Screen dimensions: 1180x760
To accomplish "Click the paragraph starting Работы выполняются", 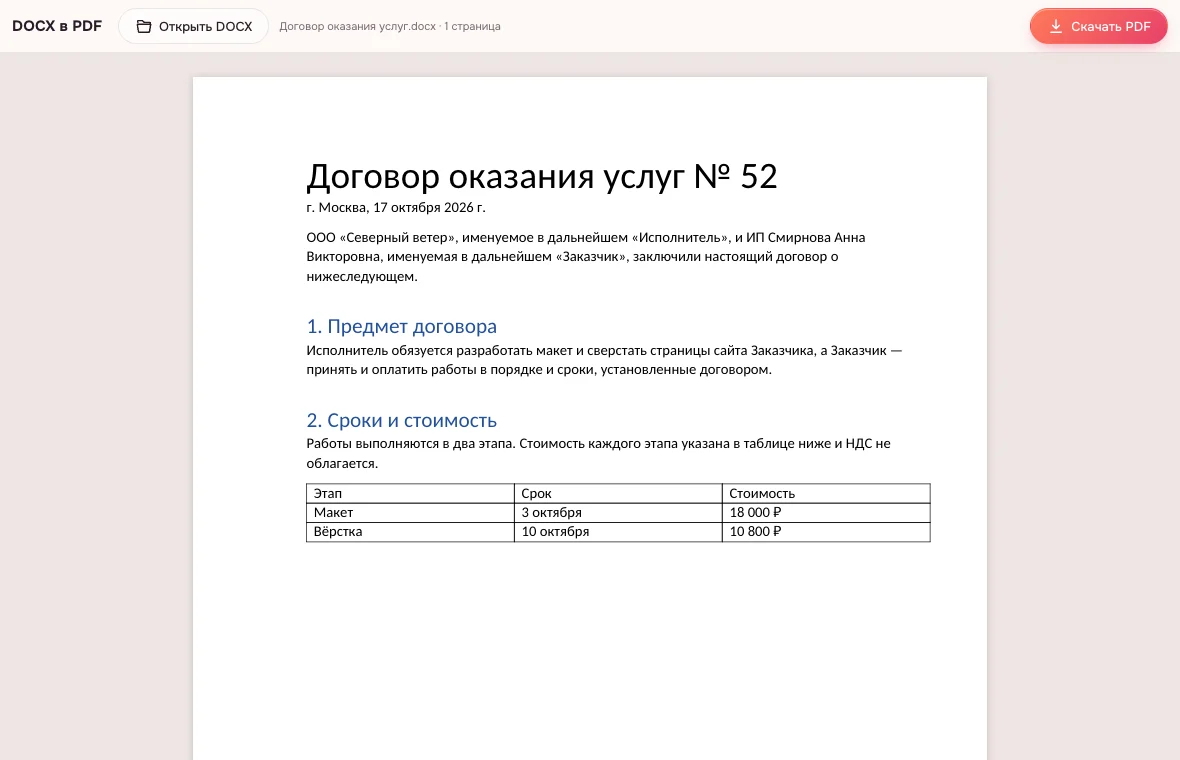I will point(598,453).
